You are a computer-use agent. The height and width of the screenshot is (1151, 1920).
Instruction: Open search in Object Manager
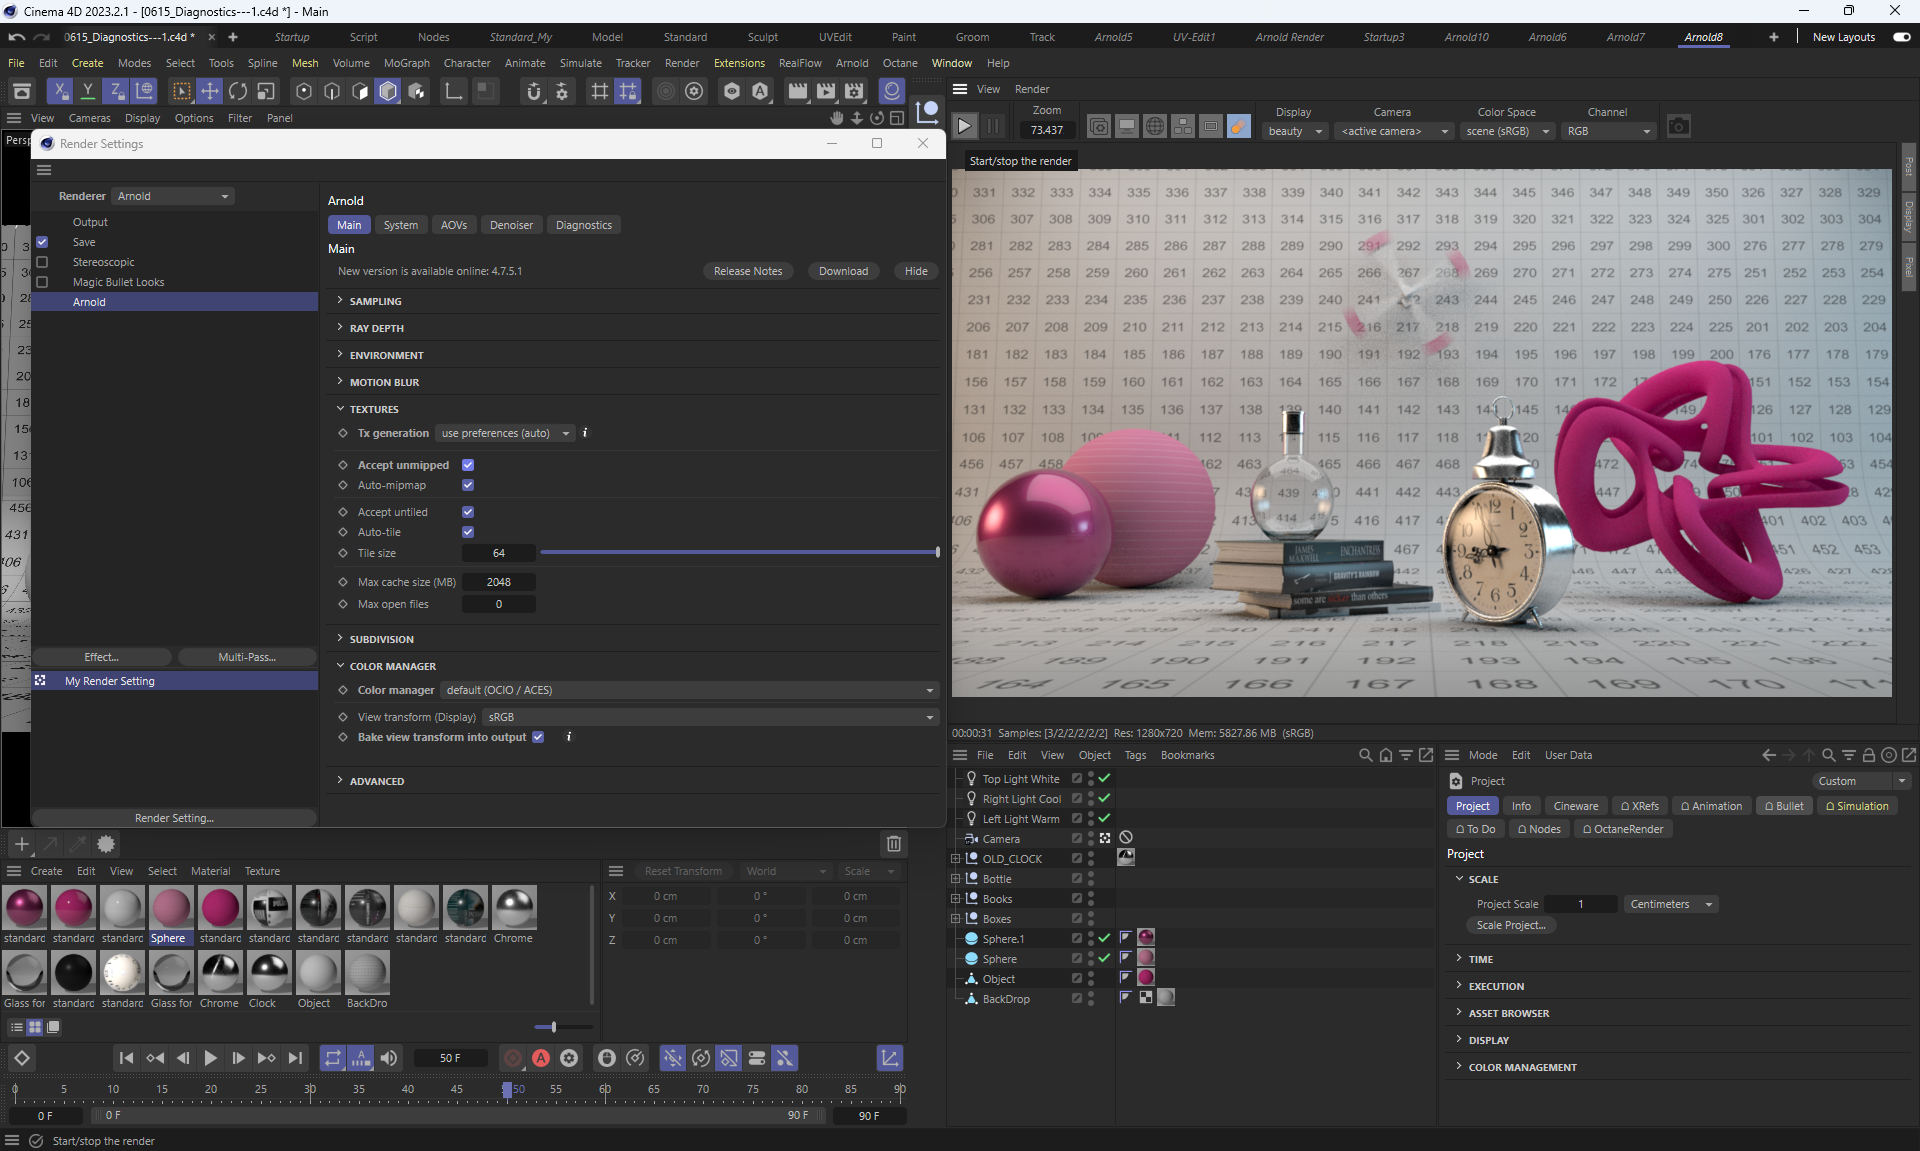tap(1365, 755)
